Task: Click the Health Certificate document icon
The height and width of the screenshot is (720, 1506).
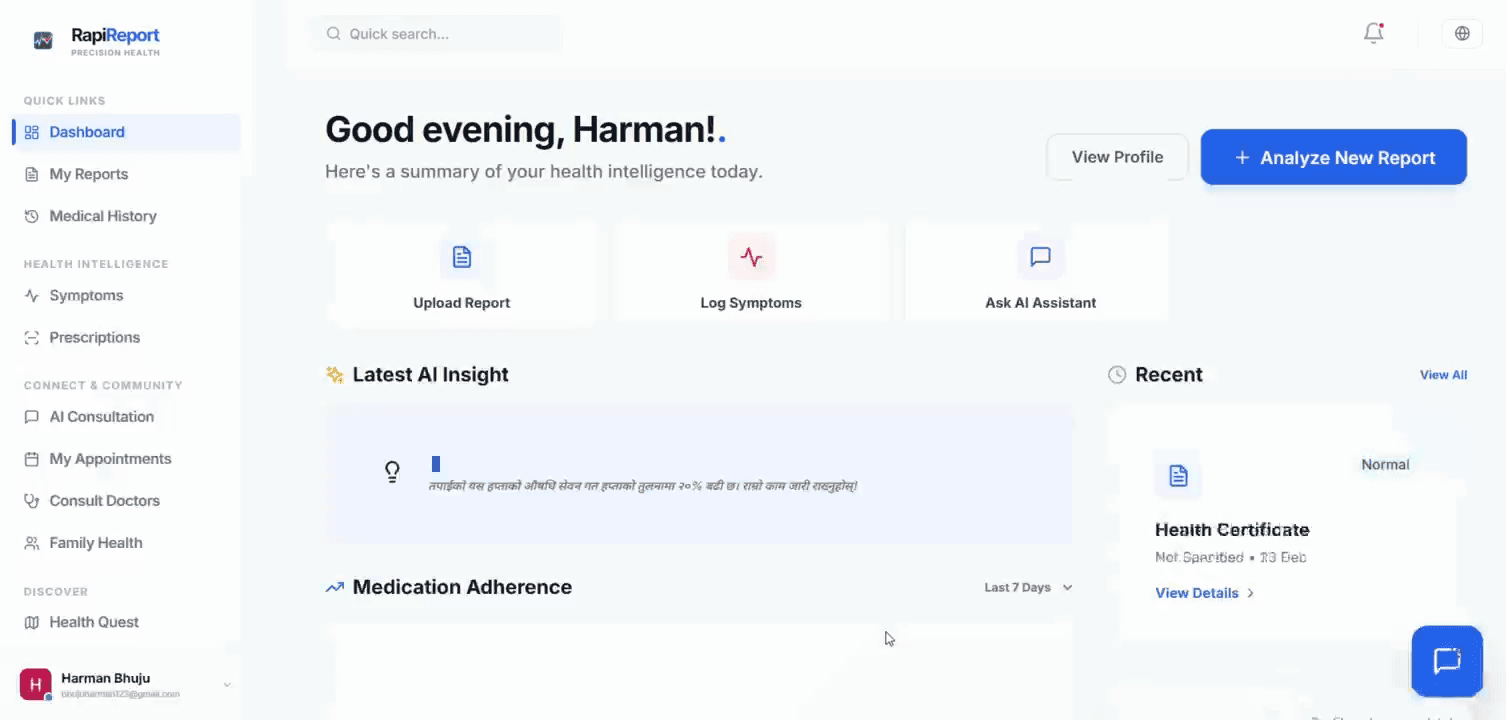Action: pyautogui.click(x=1178, y=475)
